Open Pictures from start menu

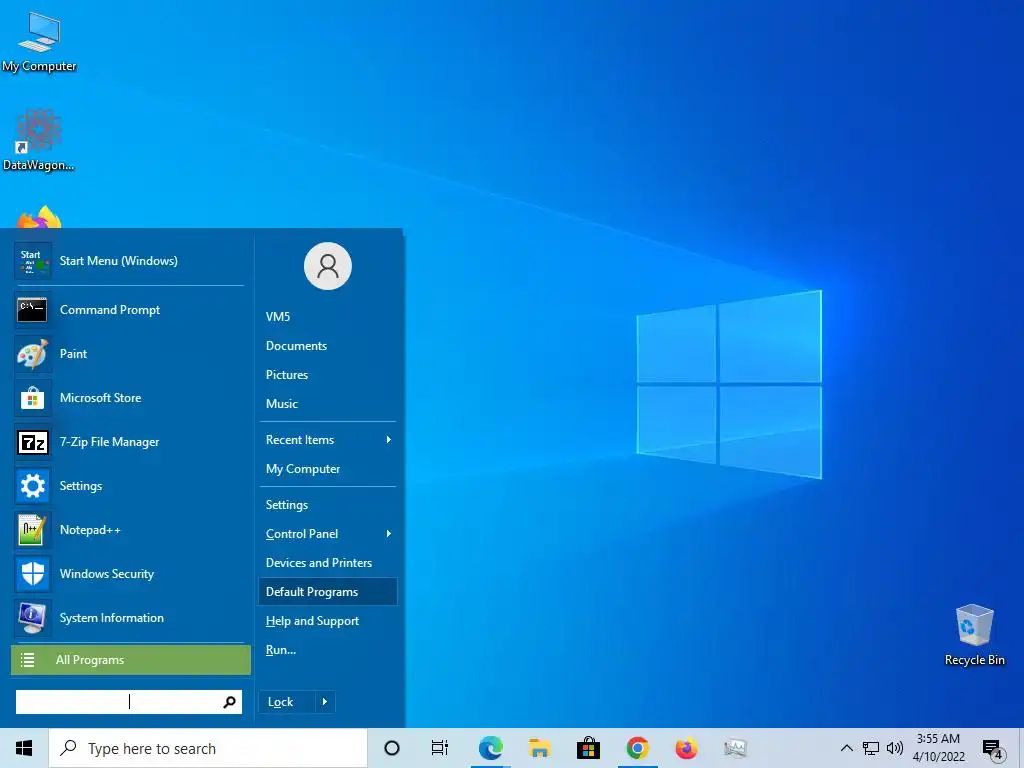[328, 375]
